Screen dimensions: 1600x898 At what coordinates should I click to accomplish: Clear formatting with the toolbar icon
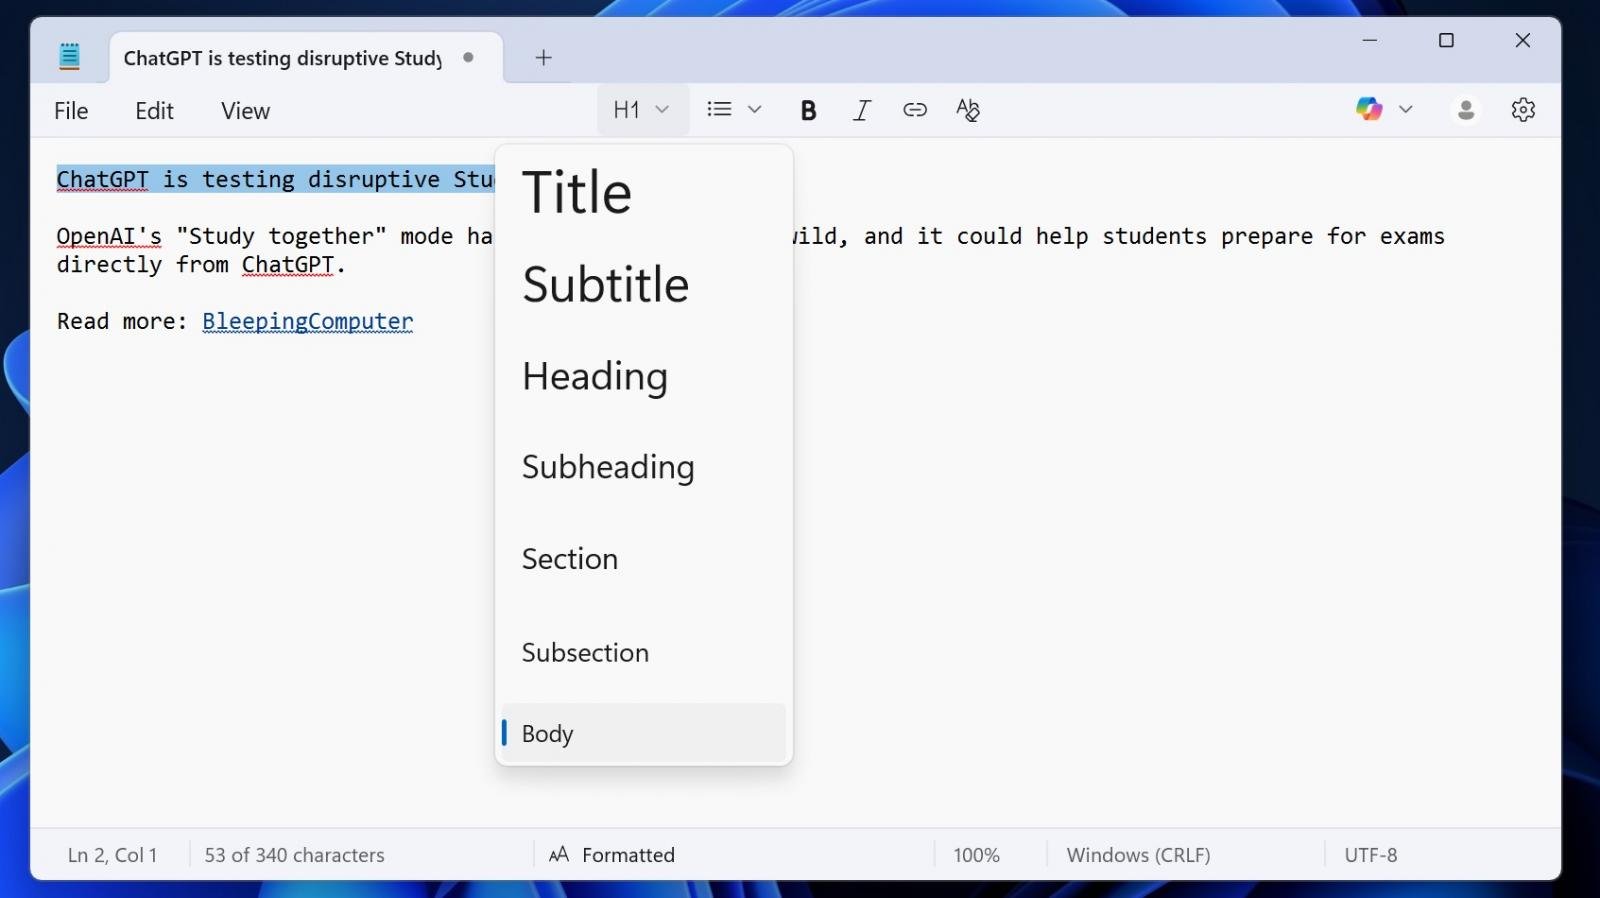[x=967, y=110]
